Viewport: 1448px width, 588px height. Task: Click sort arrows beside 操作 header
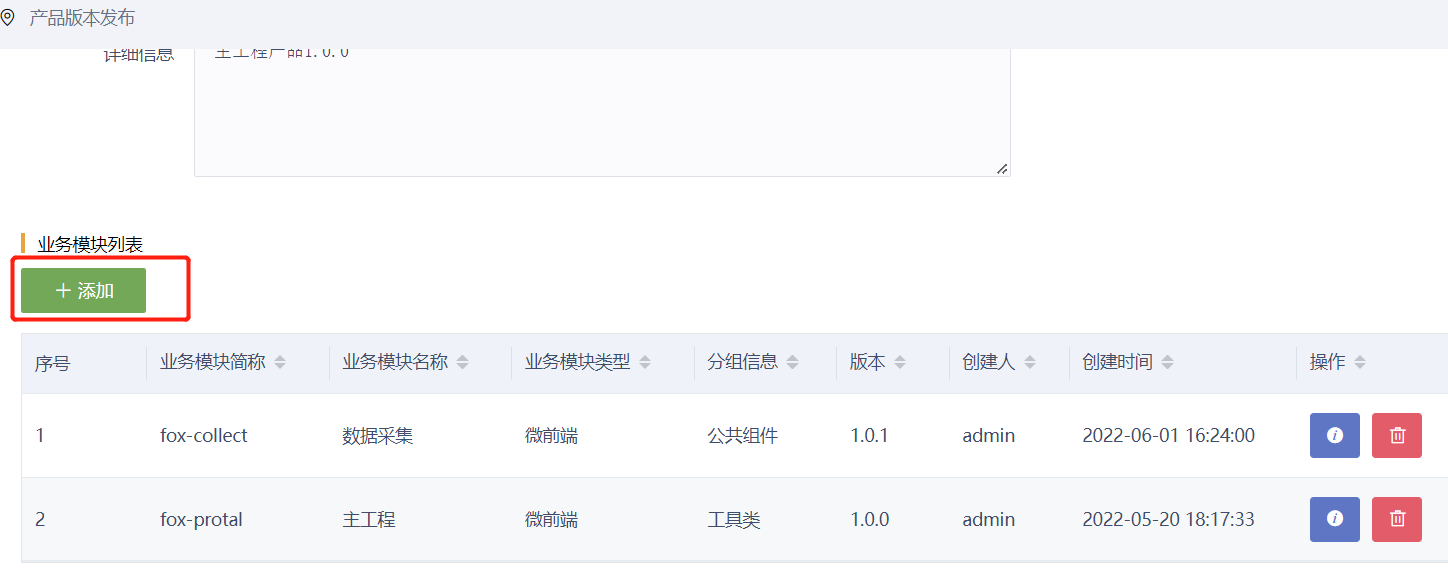(x=1360, y=363)
